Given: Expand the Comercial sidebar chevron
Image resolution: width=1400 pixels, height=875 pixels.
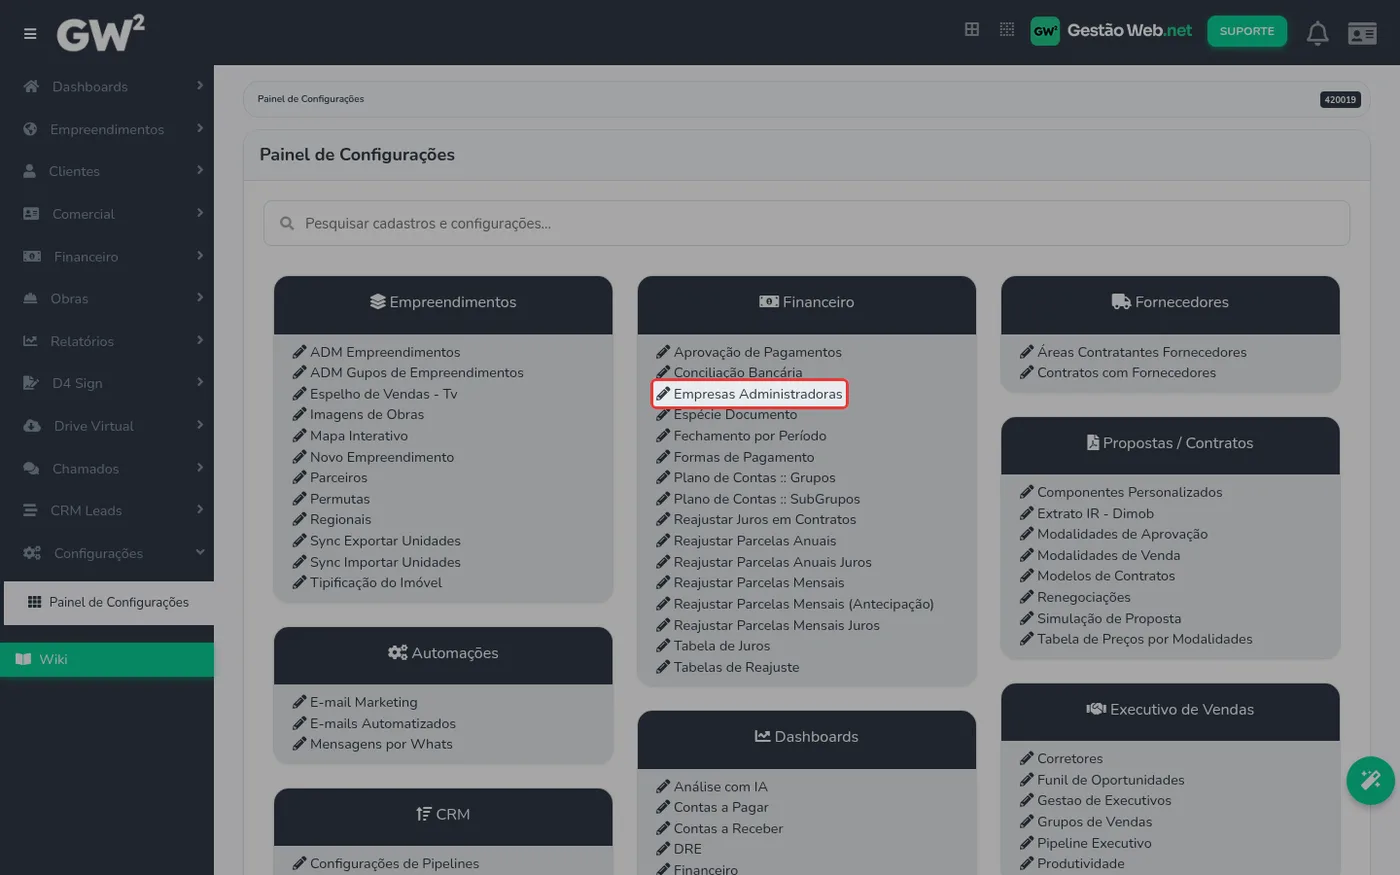Looking at the screenshot, I should pos(200,213).
